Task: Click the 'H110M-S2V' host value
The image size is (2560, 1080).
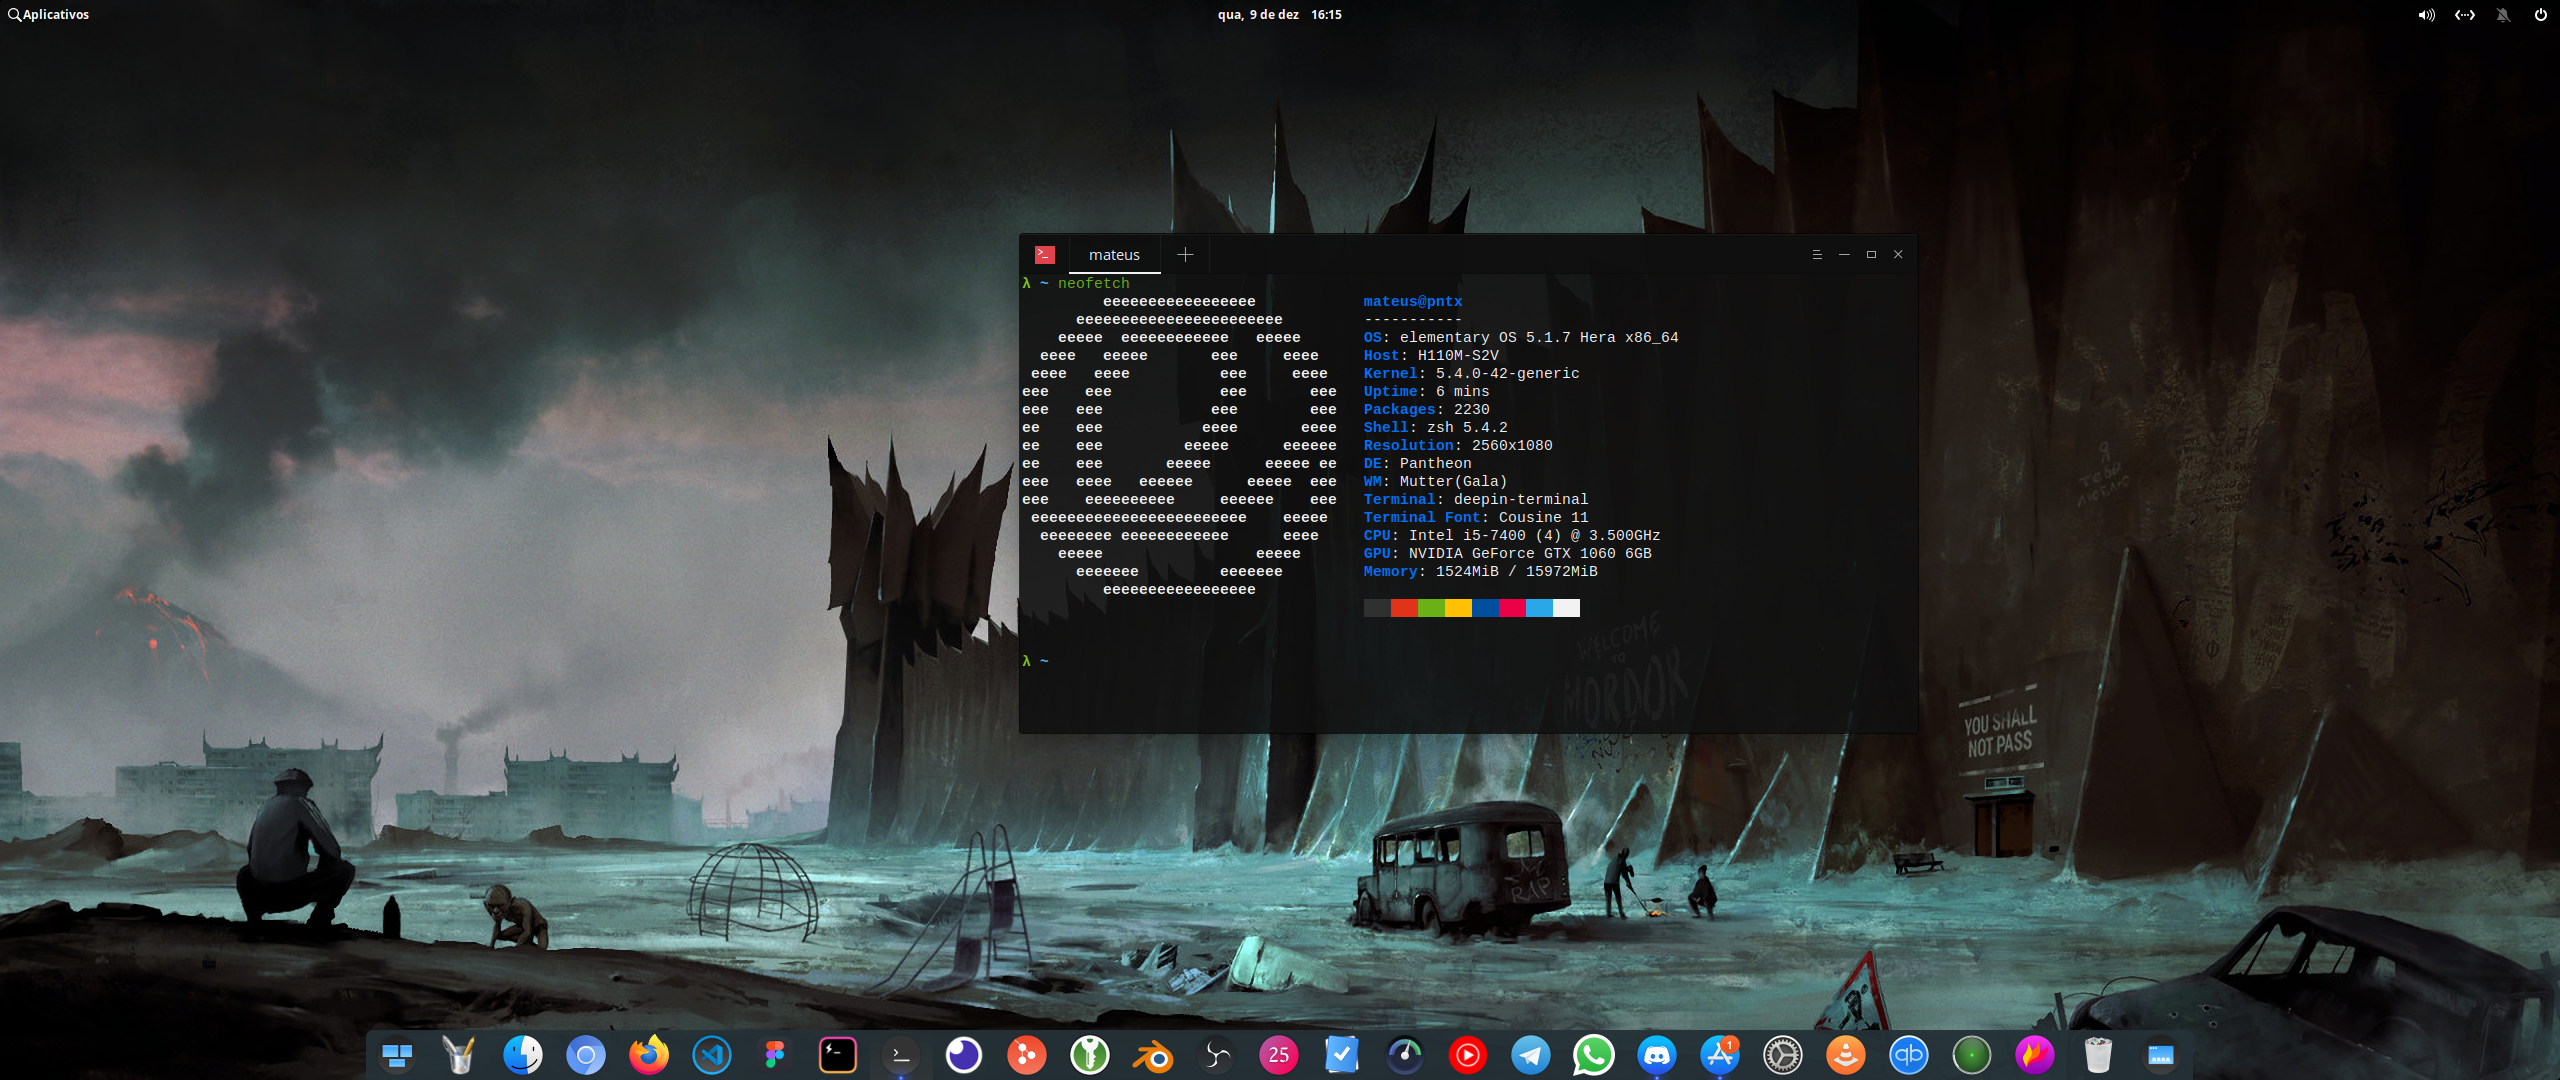Action: click(x=1458, y=356)
